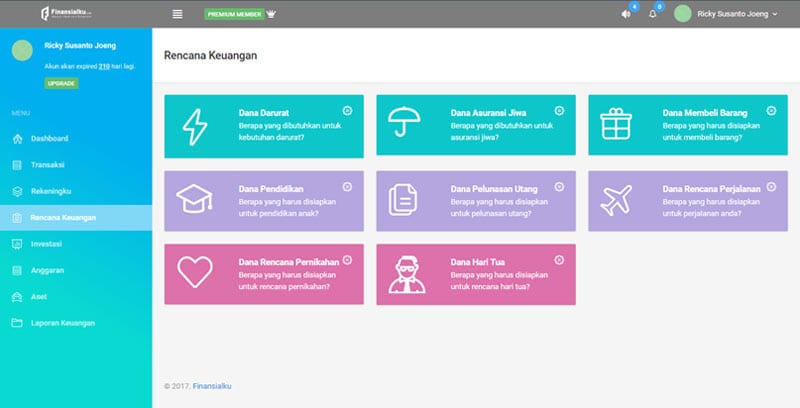Open the megaphone announcements icon
Screen dimensions: 800x408
click(626, 14)
